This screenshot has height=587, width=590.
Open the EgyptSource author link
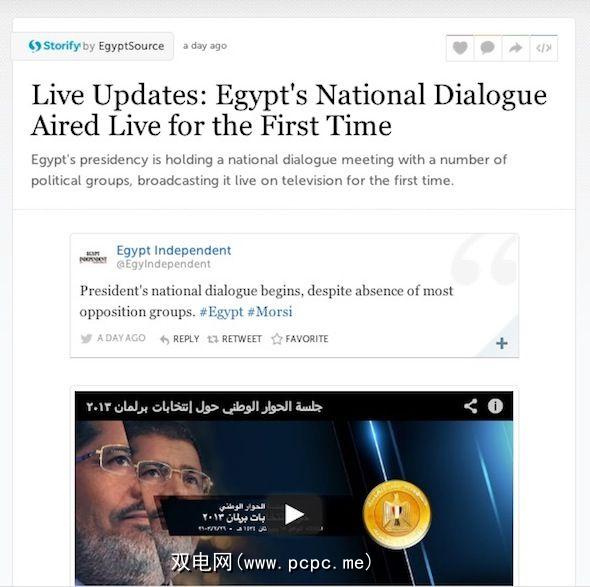point(131,46)
